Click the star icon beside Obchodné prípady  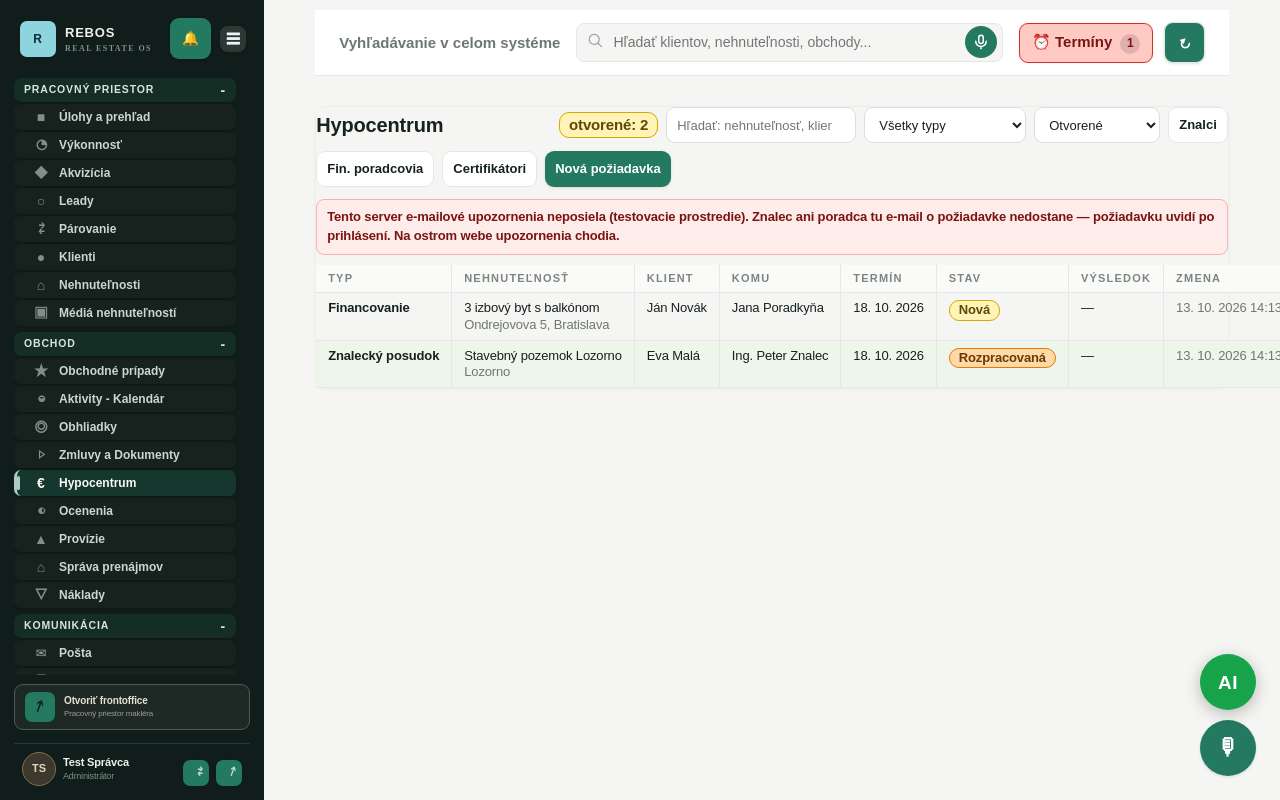[x=41, y=371]
